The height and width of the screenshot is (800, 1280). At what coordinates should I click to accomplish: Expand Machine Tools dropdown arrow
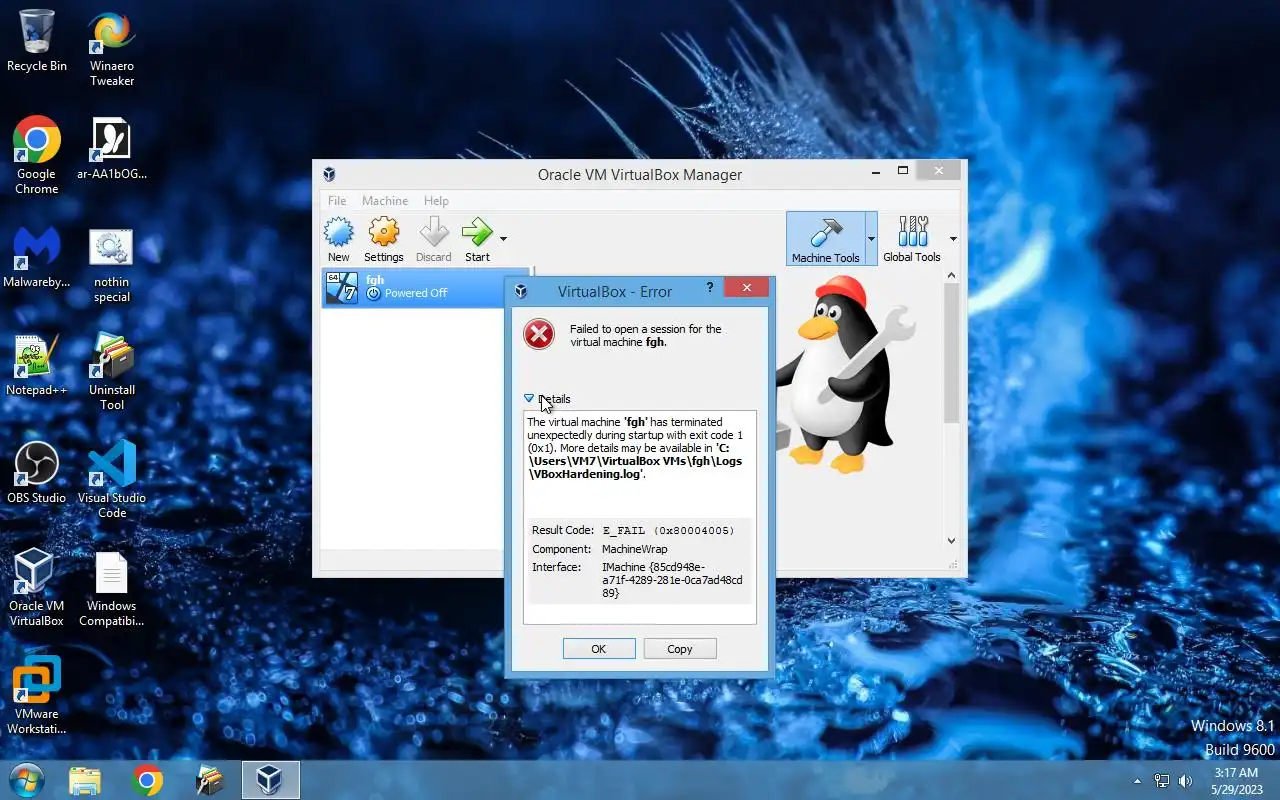coord(871,239)
